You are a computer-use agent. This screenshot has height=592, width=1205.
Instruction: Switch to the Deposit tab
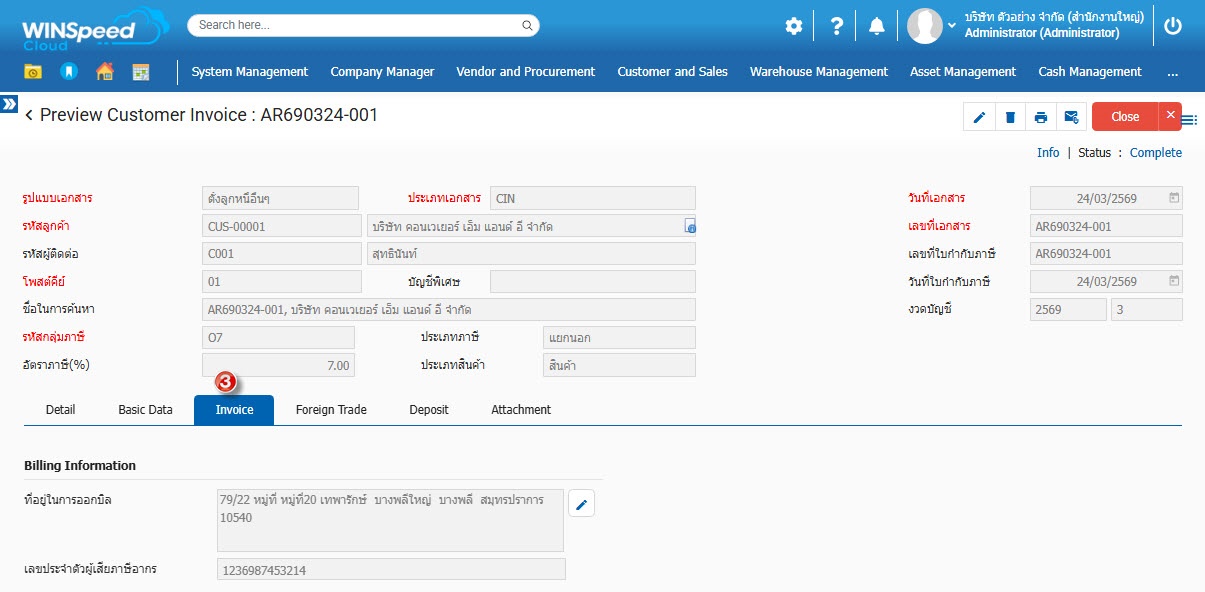pos(429,410)
